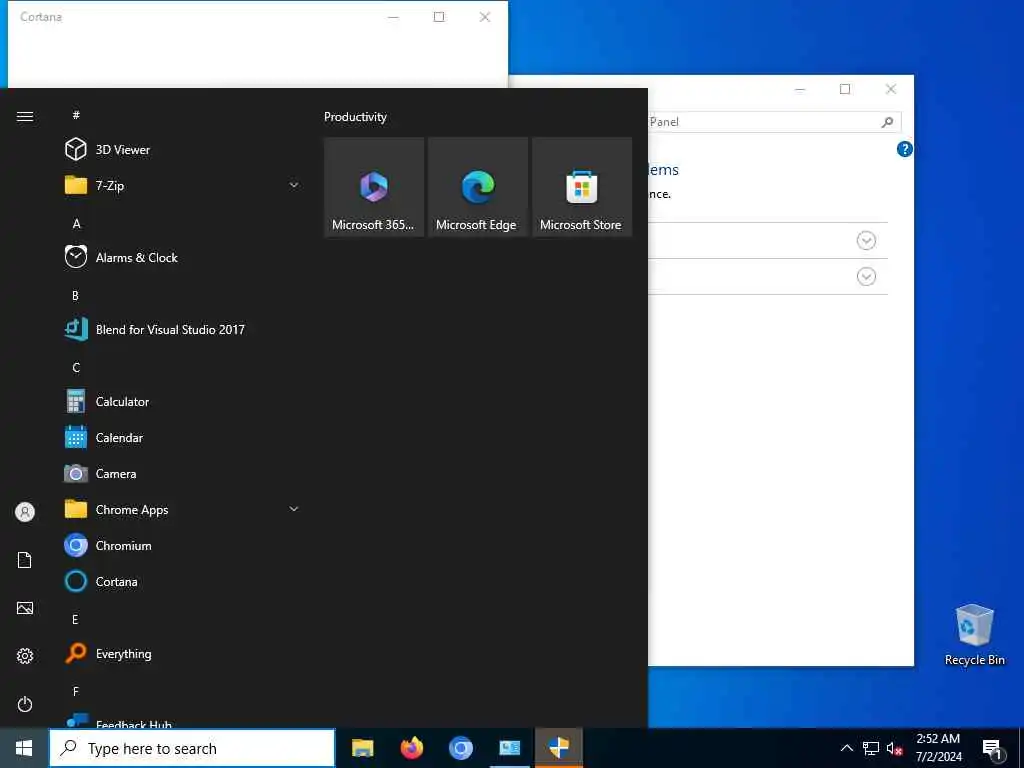Open the Calendar app

183,438
